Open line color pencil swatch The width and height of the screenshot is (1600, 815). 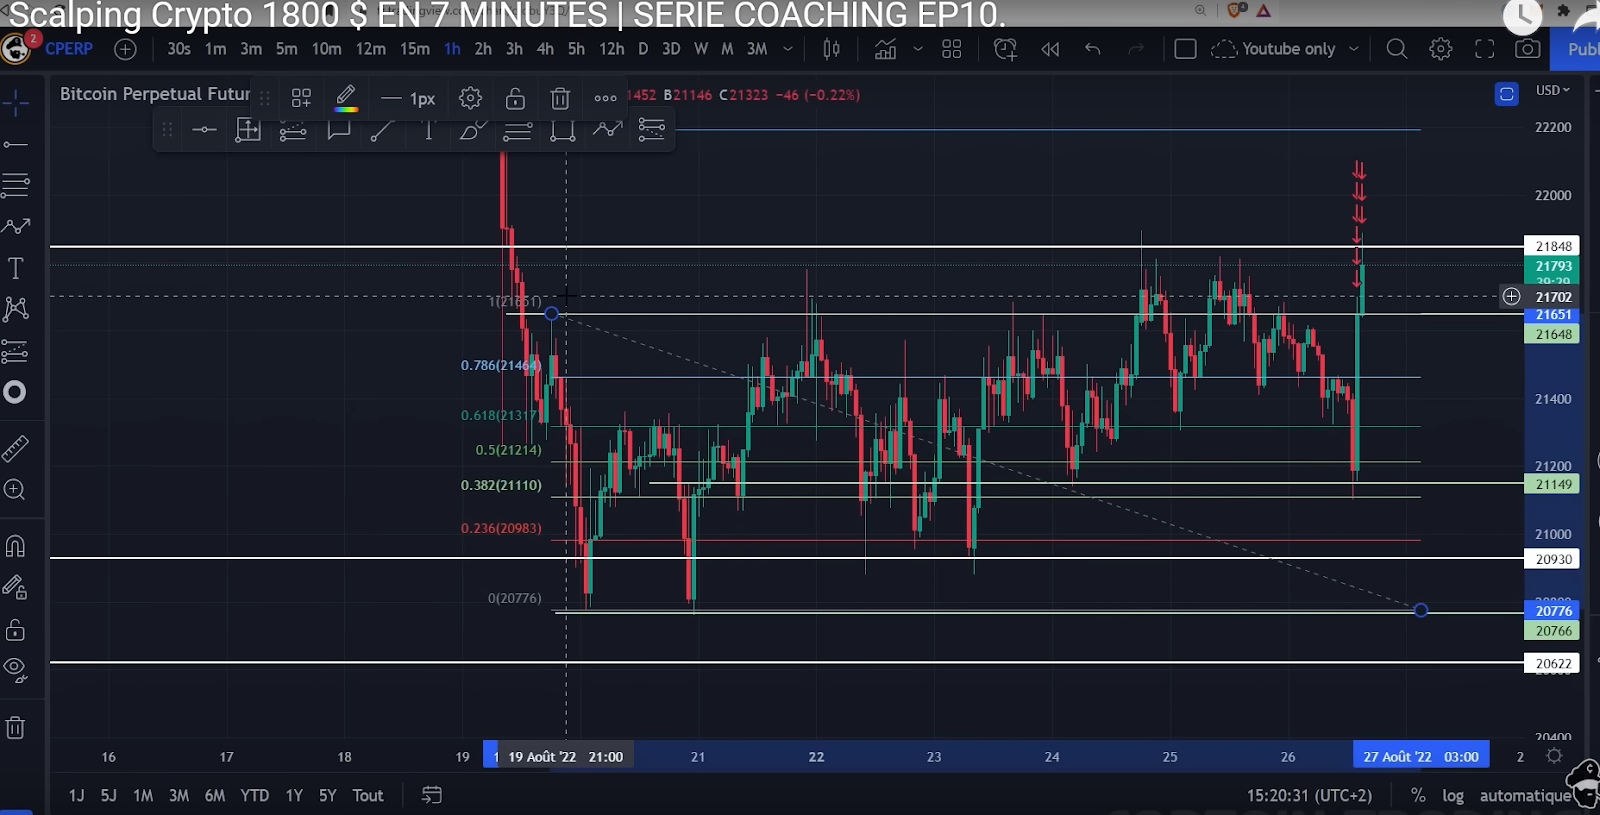tap(346, 98)
